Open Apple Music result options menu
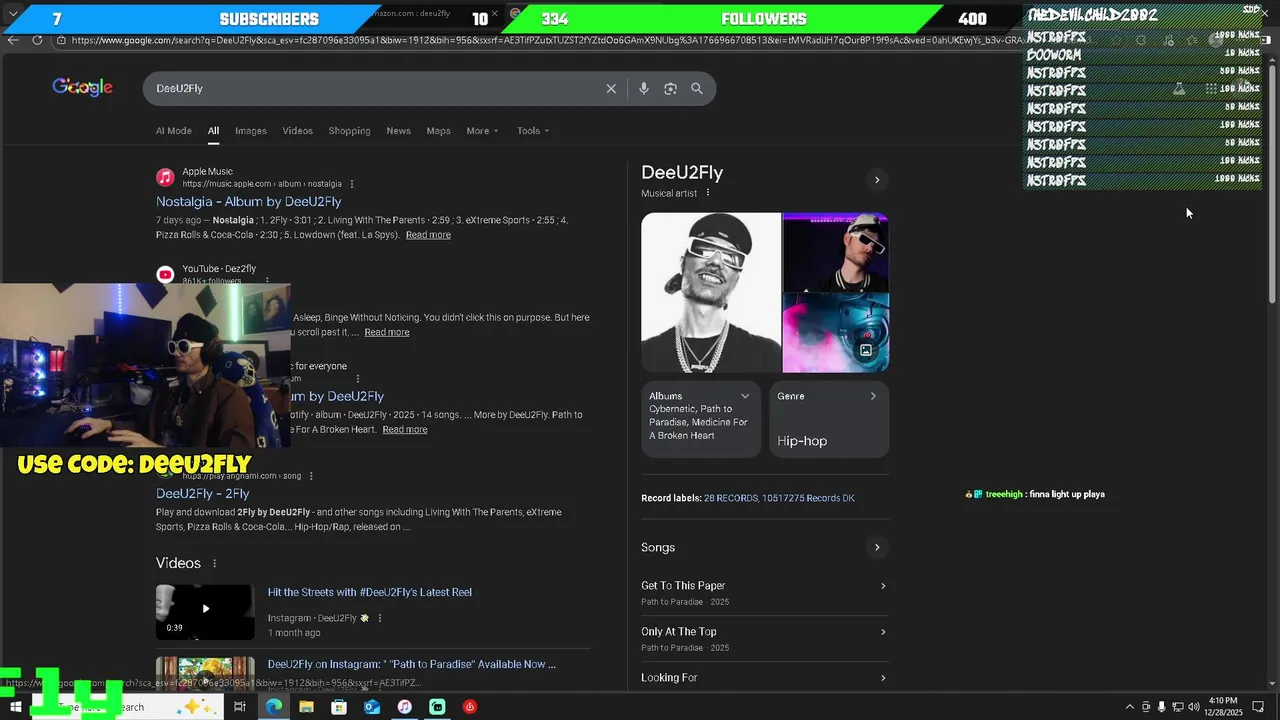1280x720 pixels. tap(352, 184)
